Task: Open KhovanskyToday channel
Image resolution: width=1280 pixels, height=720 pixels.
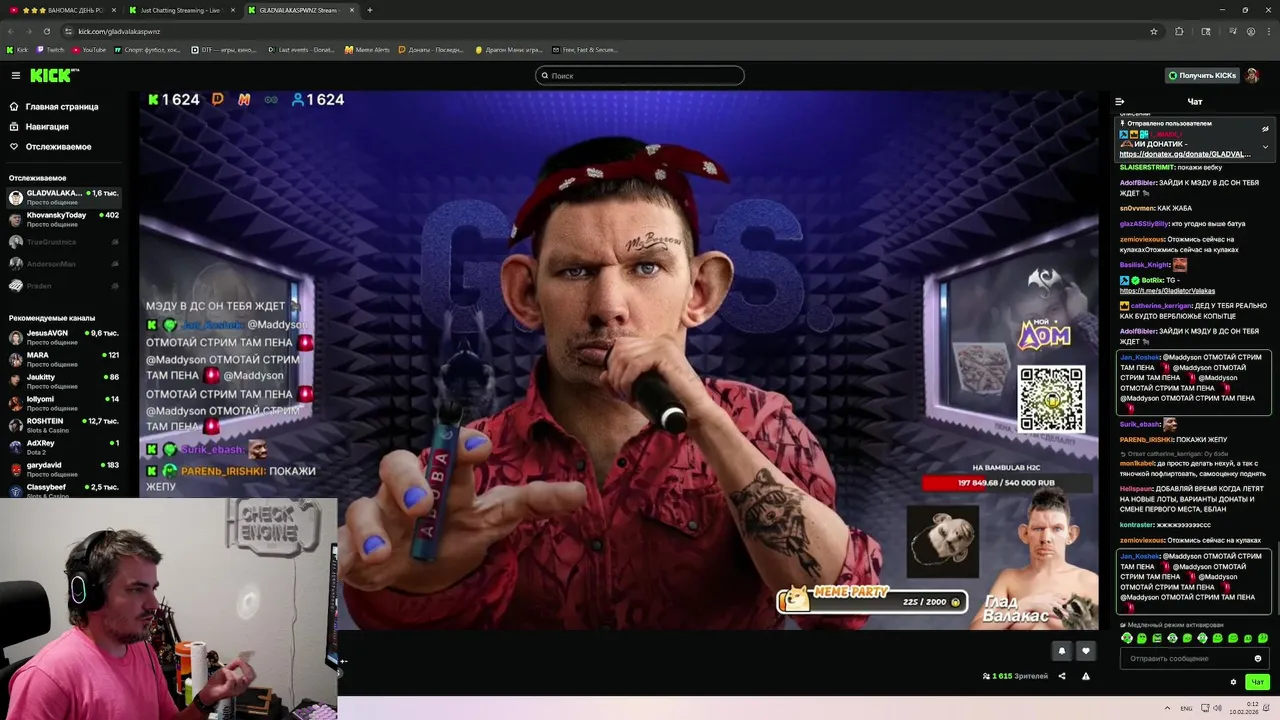Action: pos(64,219)
